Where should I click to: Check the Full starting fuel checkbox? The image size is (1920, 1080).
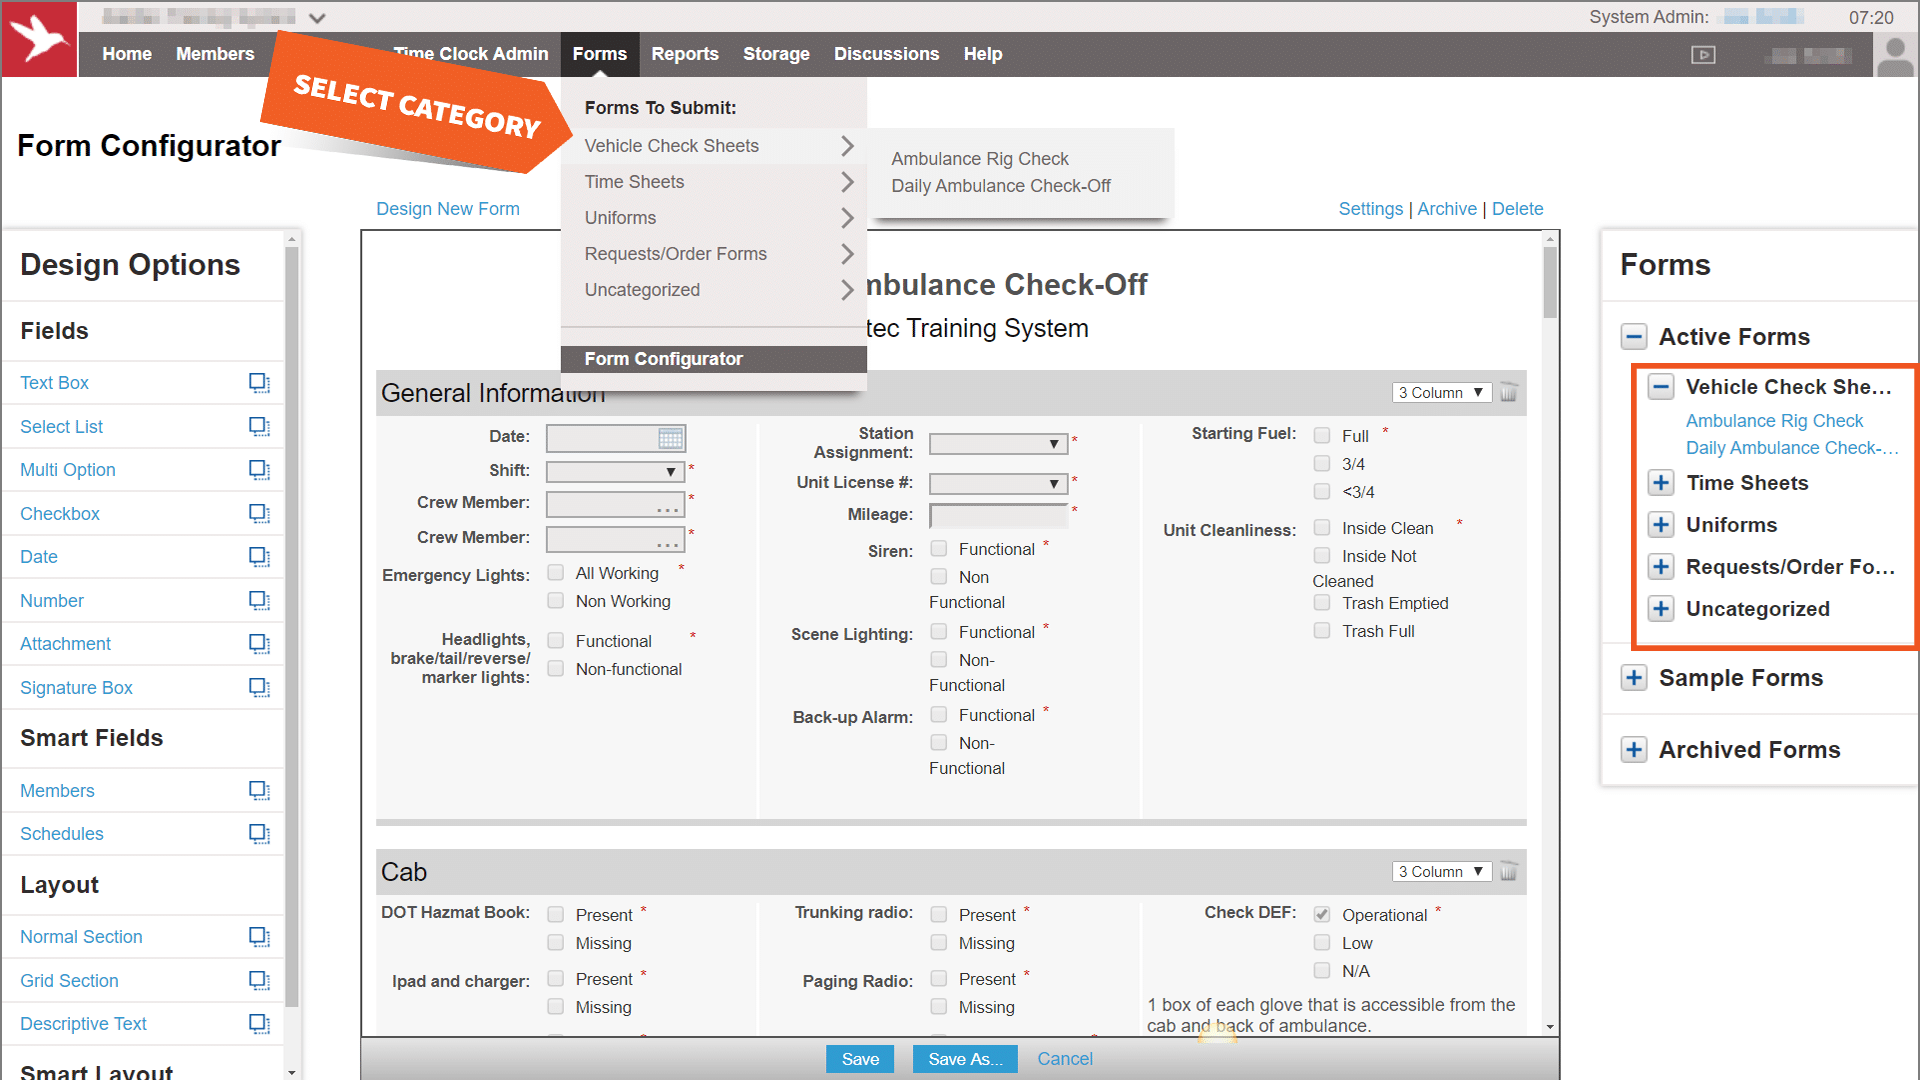[1322, 436]
